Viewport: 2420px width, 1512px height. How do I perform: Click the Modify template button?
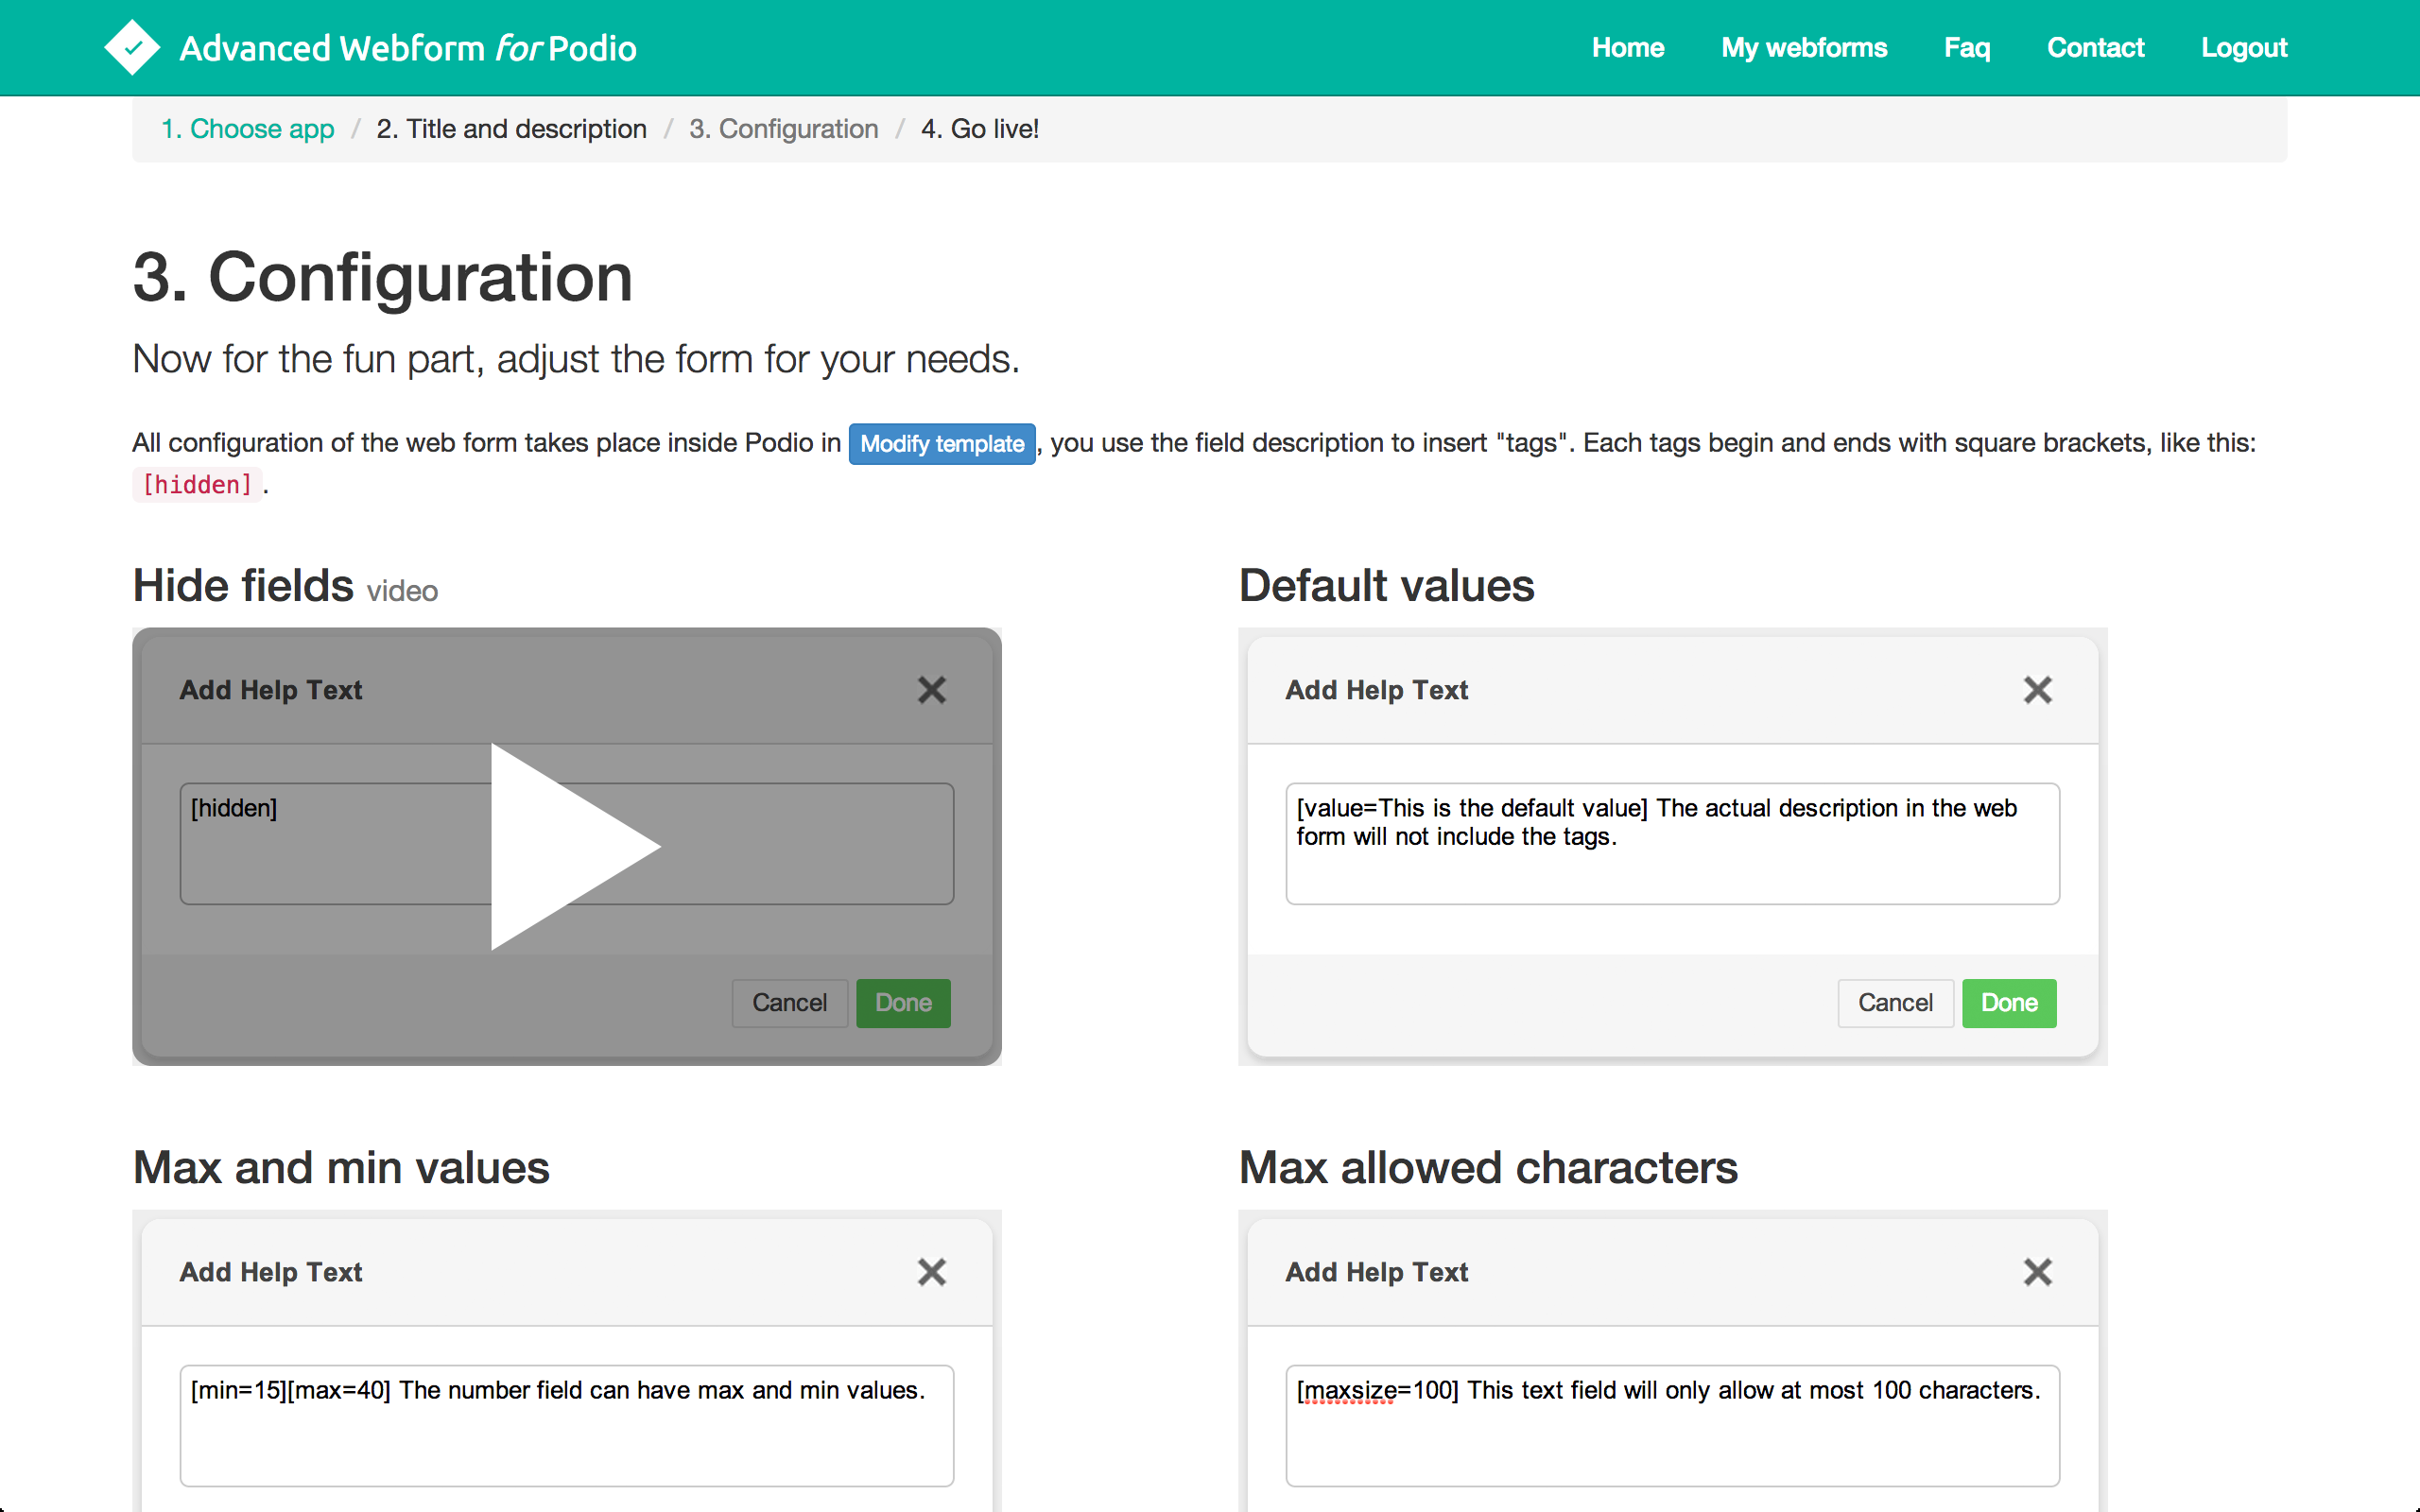[x=941, y=444]
